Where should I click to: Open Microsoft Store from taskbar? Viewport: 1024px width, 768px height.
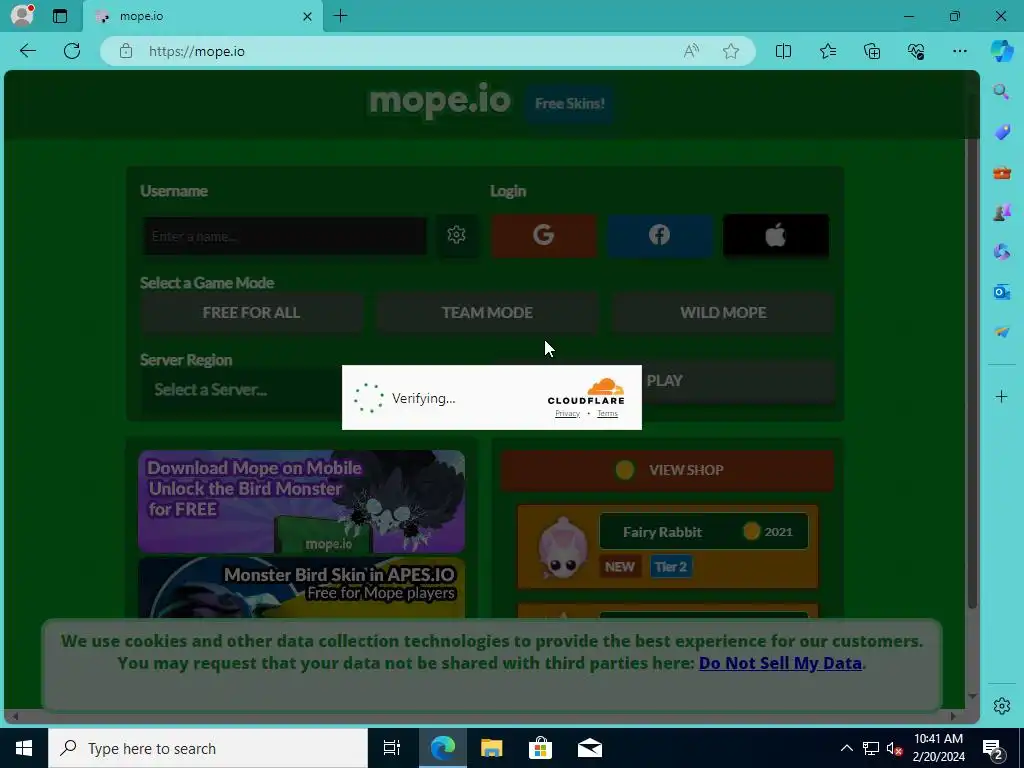(x=540, y=748)
